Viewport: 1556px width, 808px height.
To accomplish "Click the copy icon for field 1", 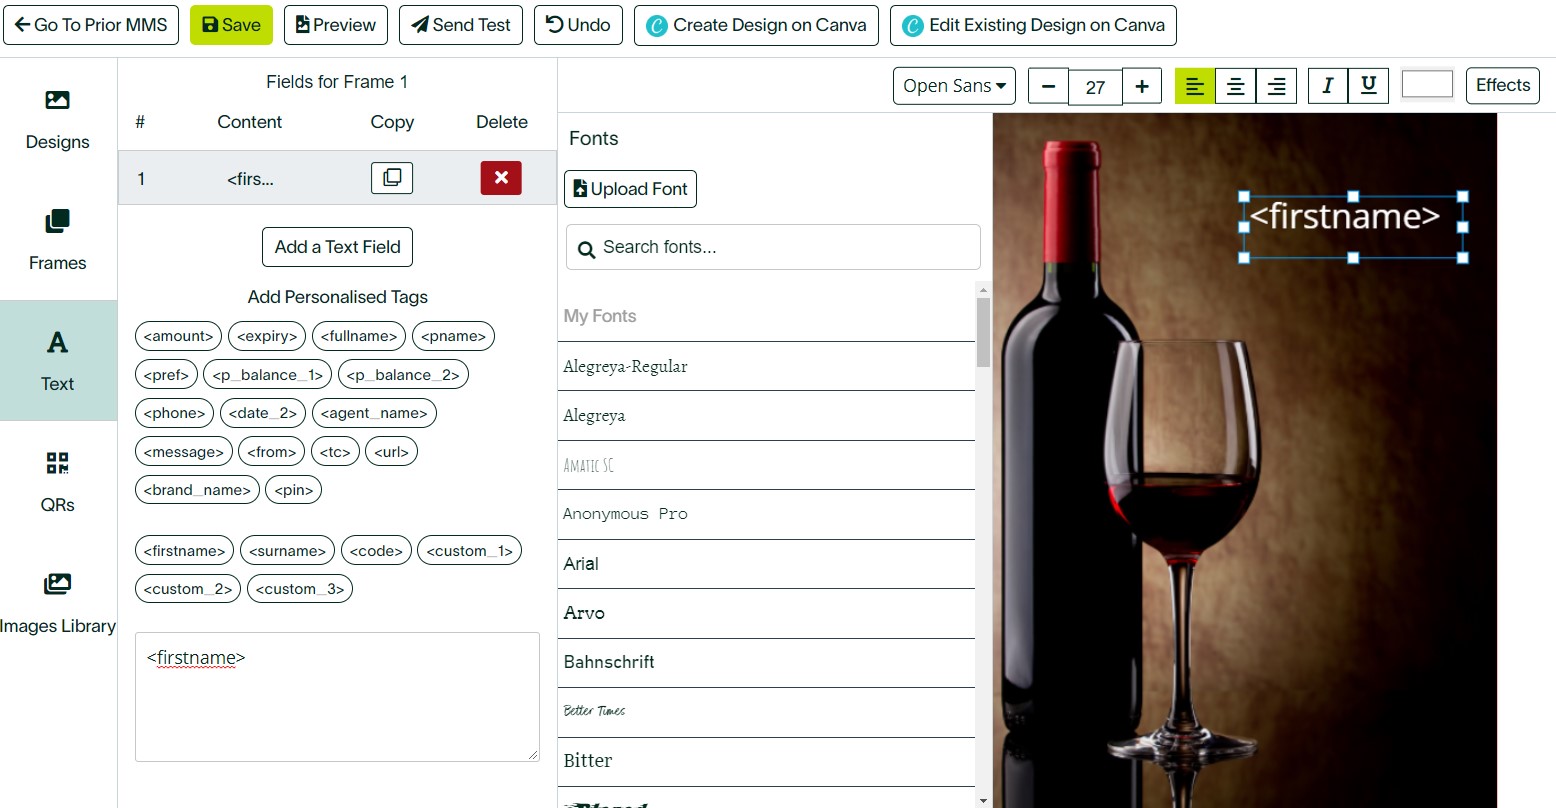I will [x=392, y=178].
